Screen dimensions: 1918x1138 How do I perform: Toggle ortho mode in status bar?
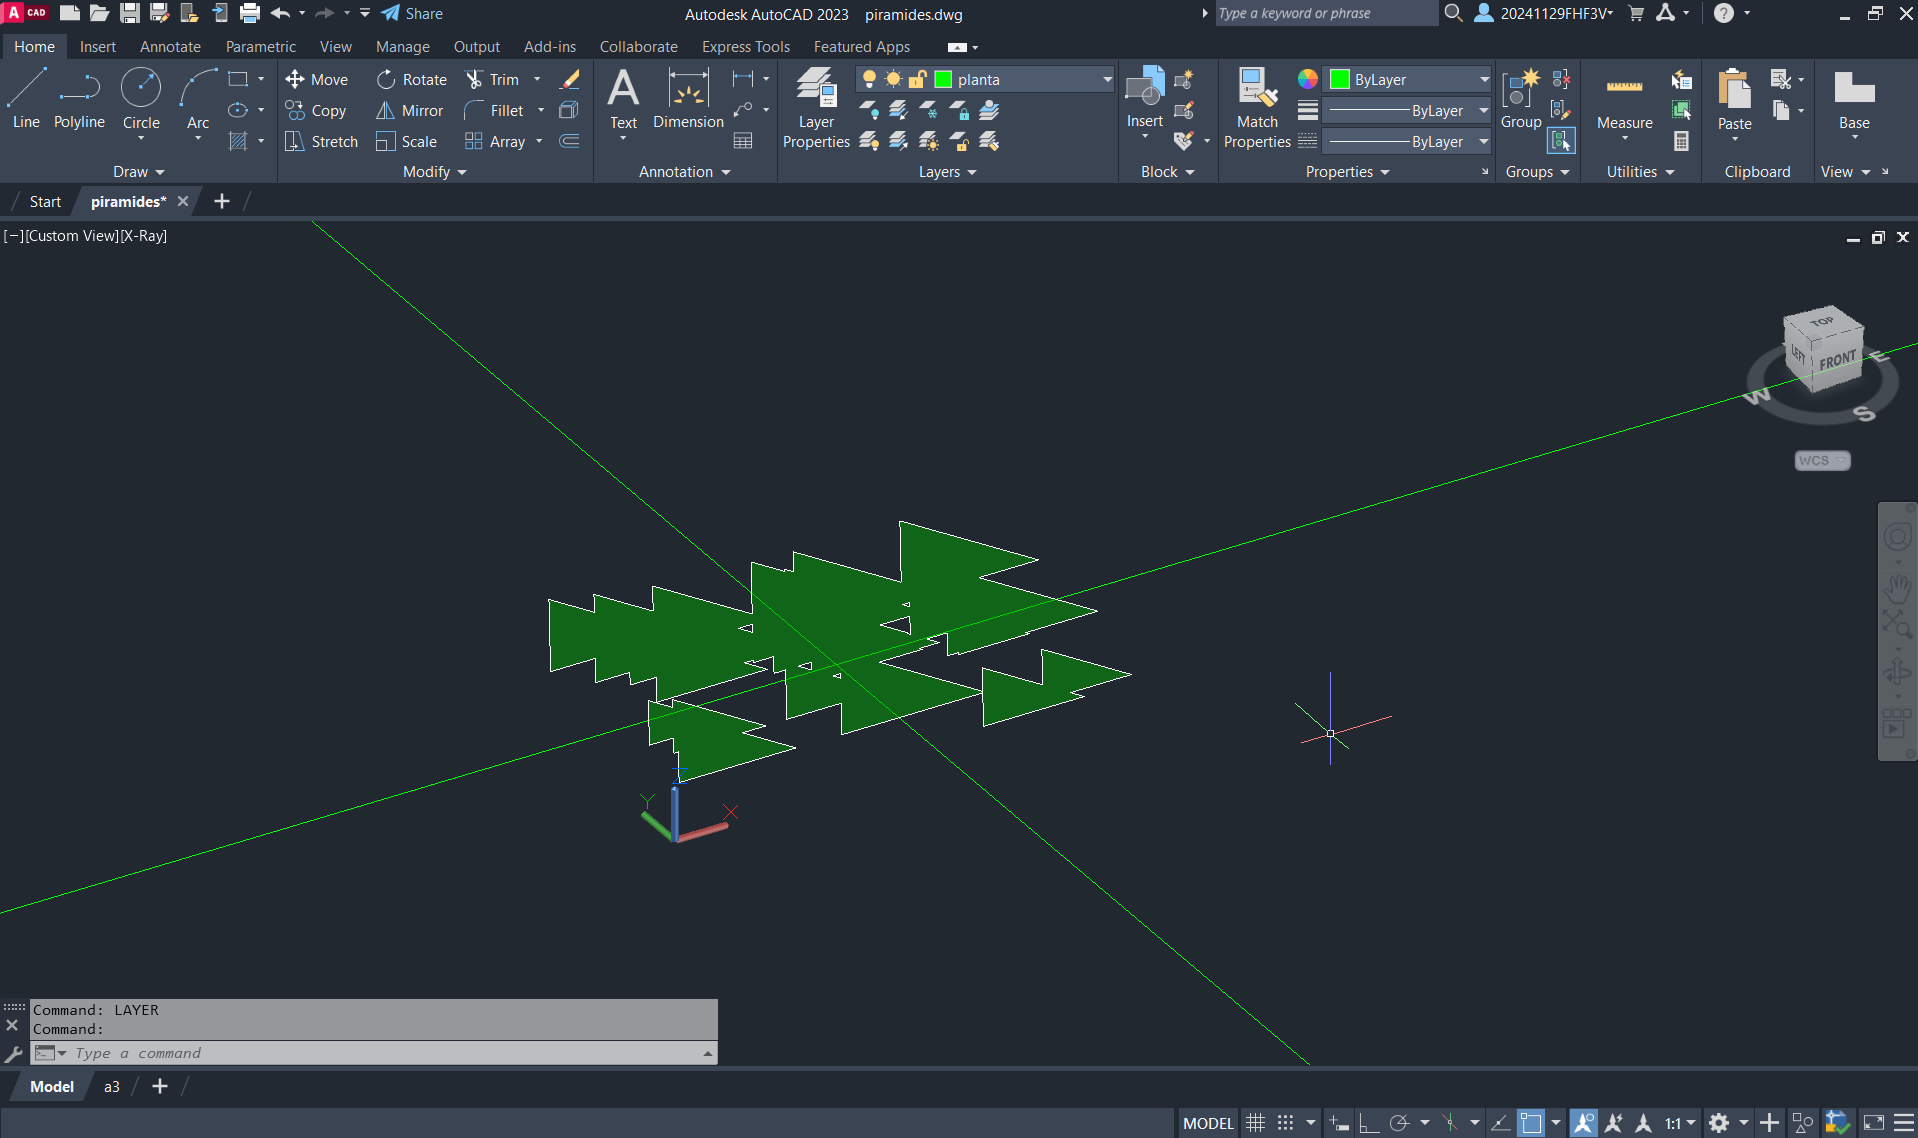pos(1368,1123)
